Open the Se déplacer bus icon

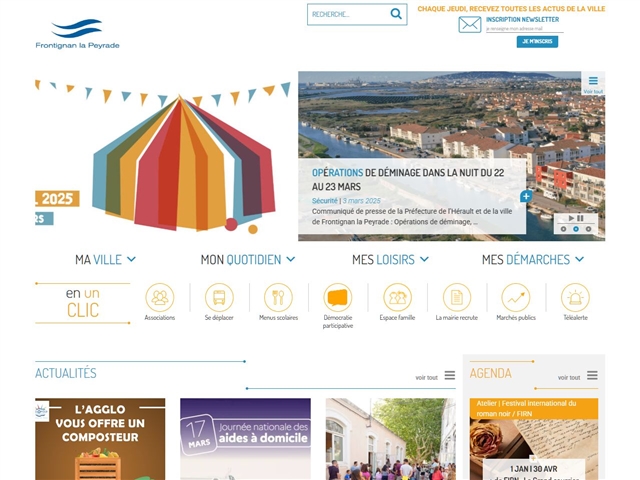tap(219, 297)
